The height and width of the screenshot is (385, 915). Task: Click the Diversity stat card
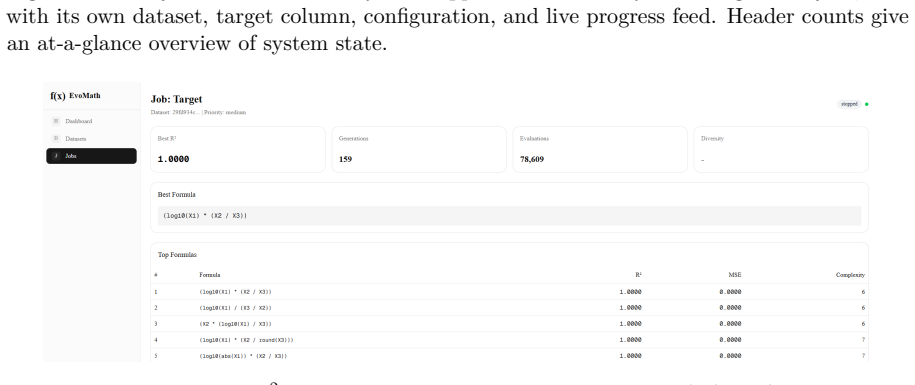pyautogui.click(x=781, y=149)
